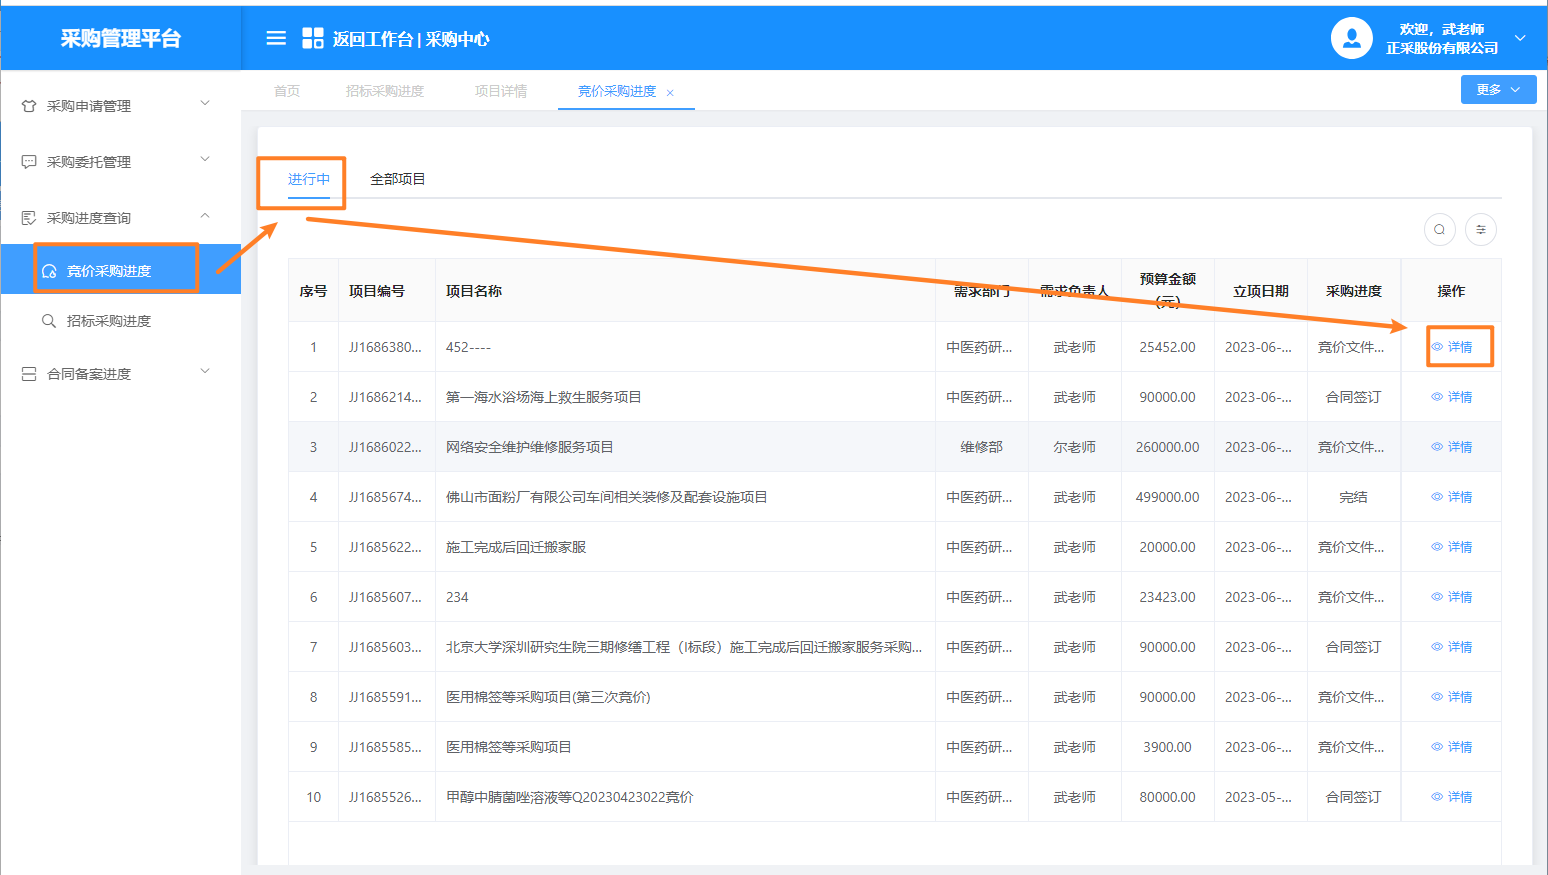Click the 采购申请管理 shirt icon

[x=29, y=106]
